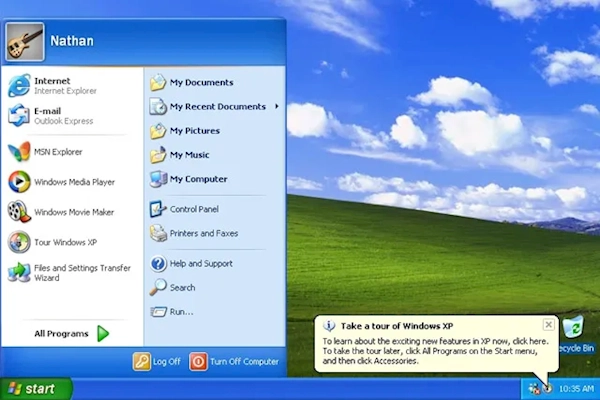Expand My Recent Documents submenu arrow

click(x=277, y=107)
